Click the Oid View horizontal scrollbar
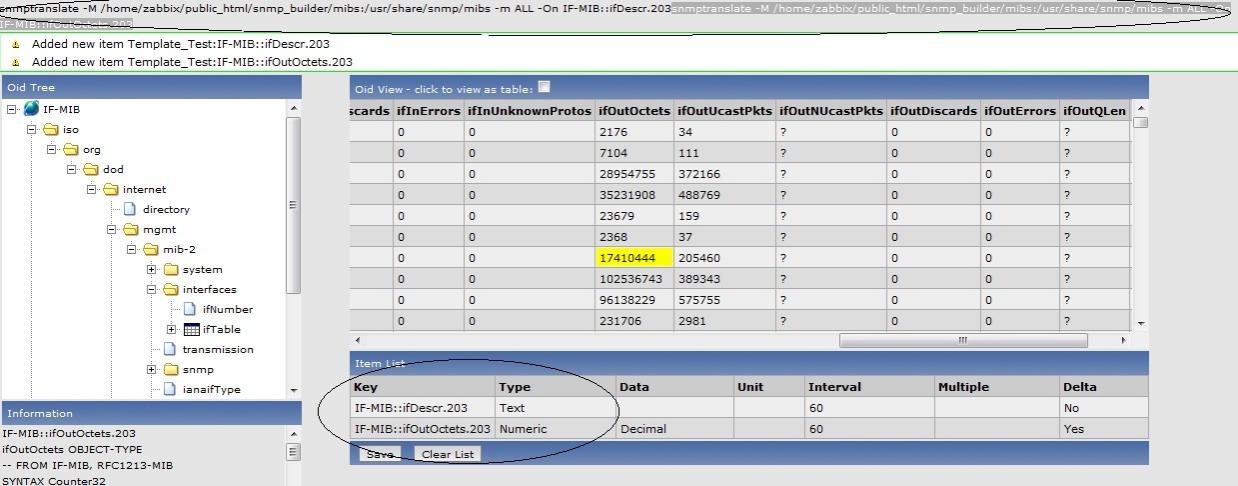Image resolution: width=1238 pixels, height=486 pixels. [962, 340]
